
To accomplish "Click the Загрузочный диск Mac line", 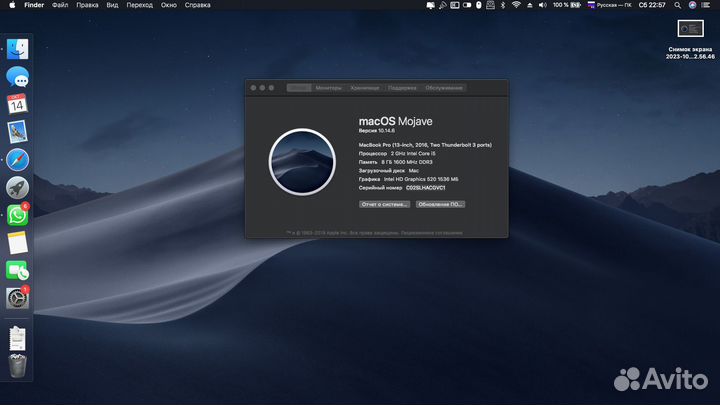I will 388,171.
